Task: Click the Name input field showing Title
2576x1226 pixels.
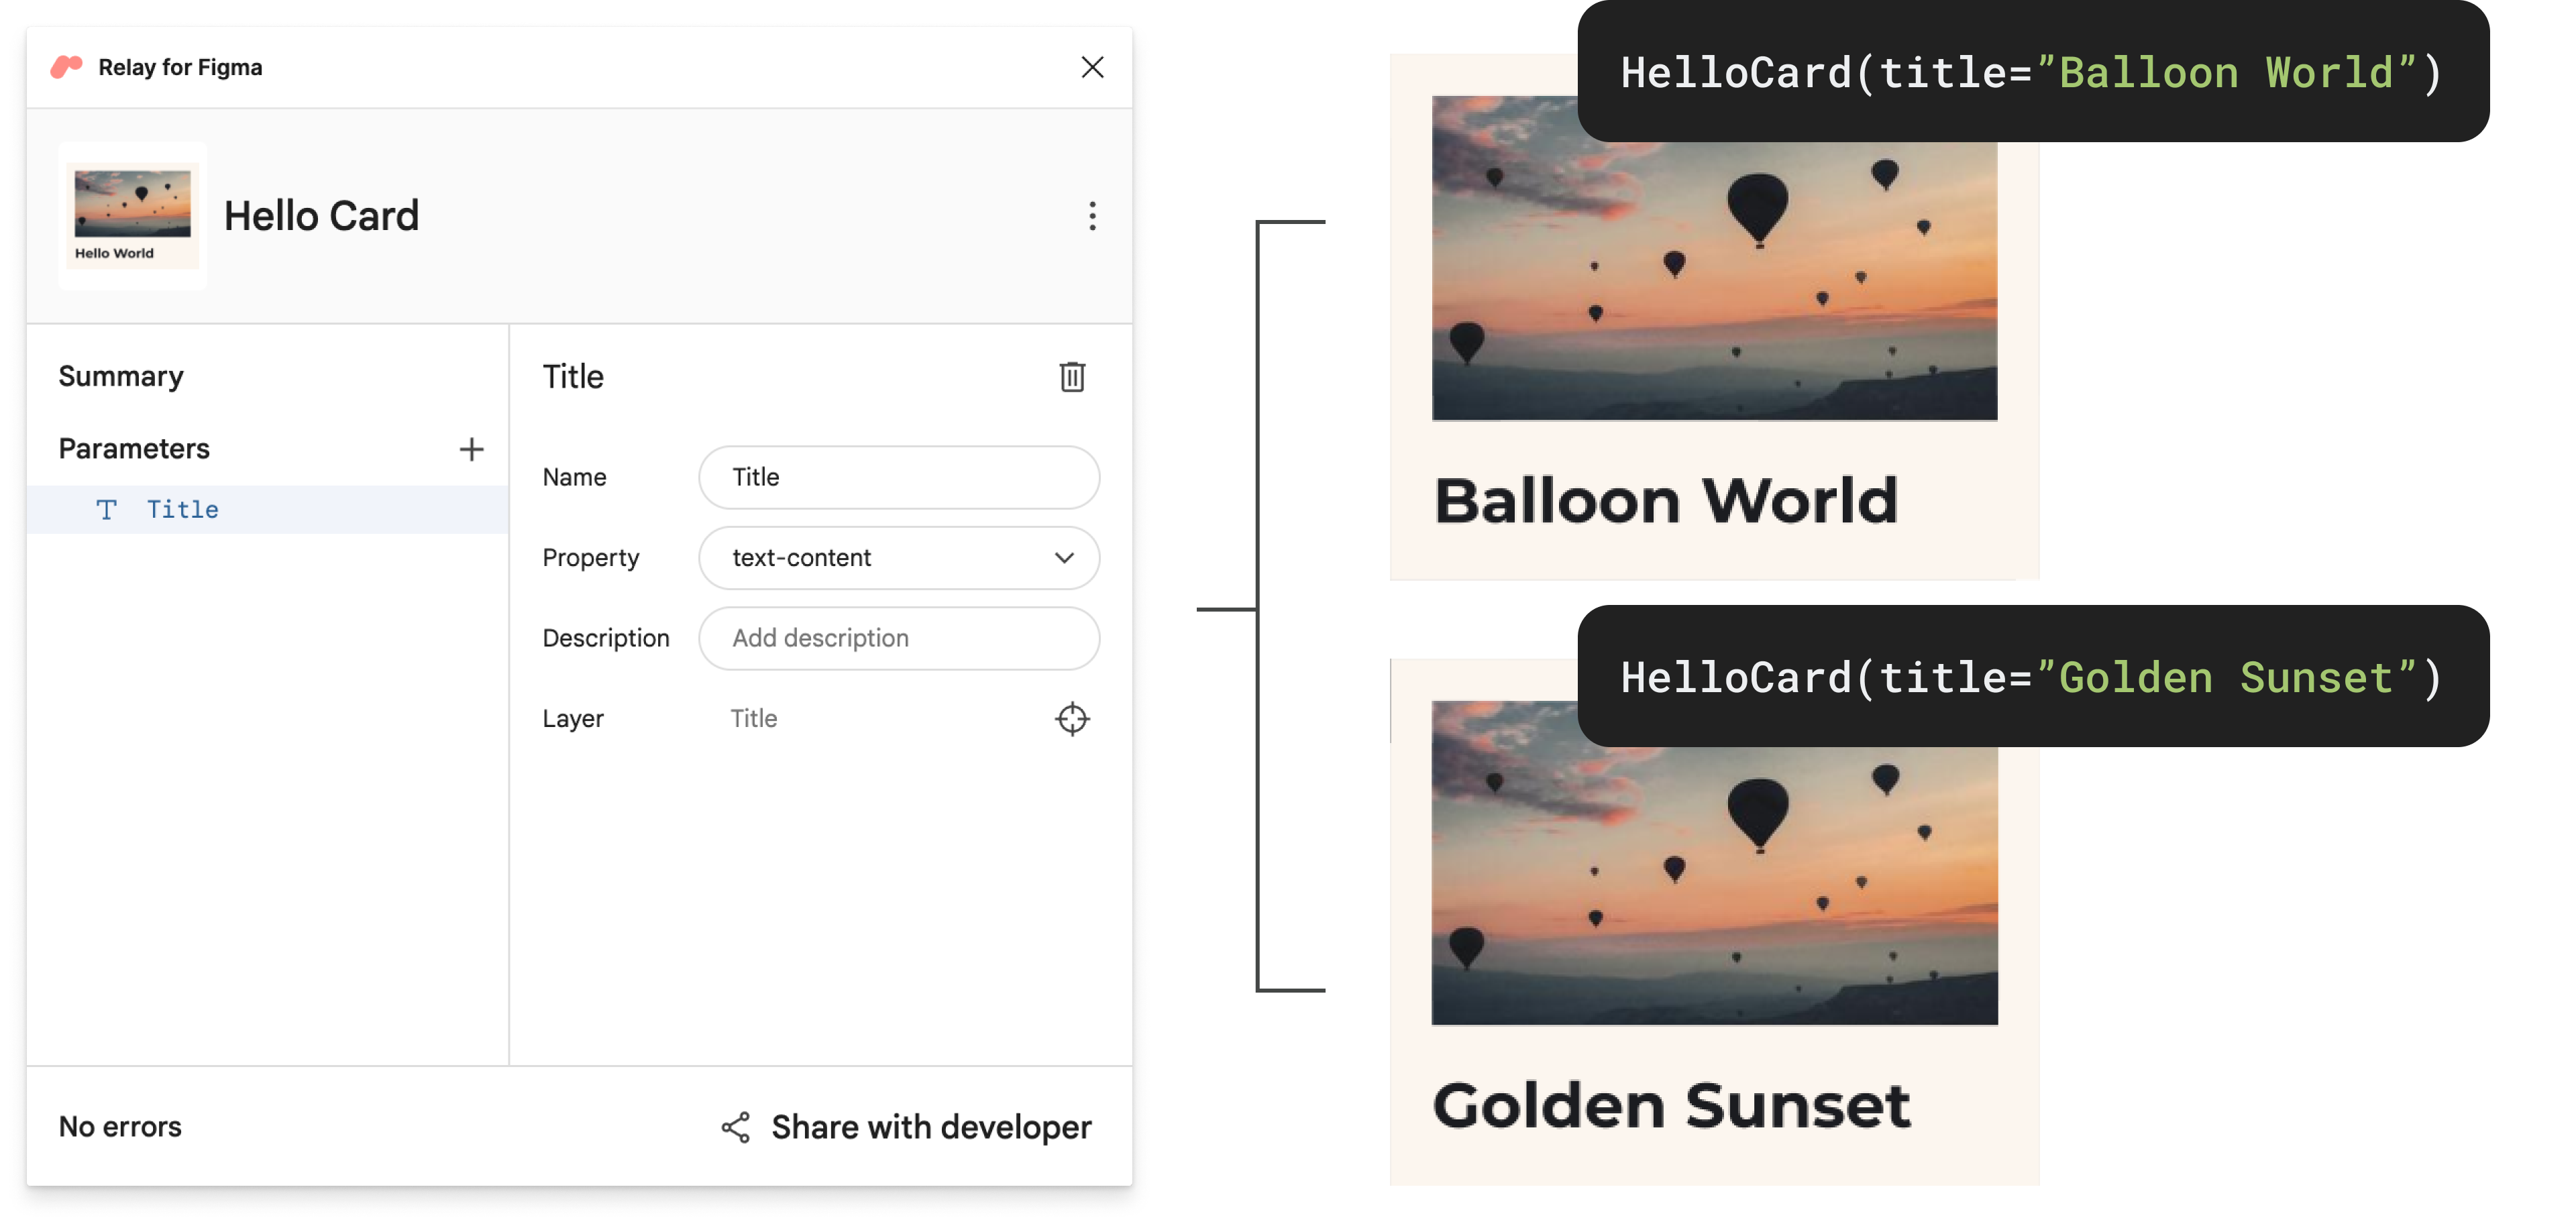Action: (900, 477)
